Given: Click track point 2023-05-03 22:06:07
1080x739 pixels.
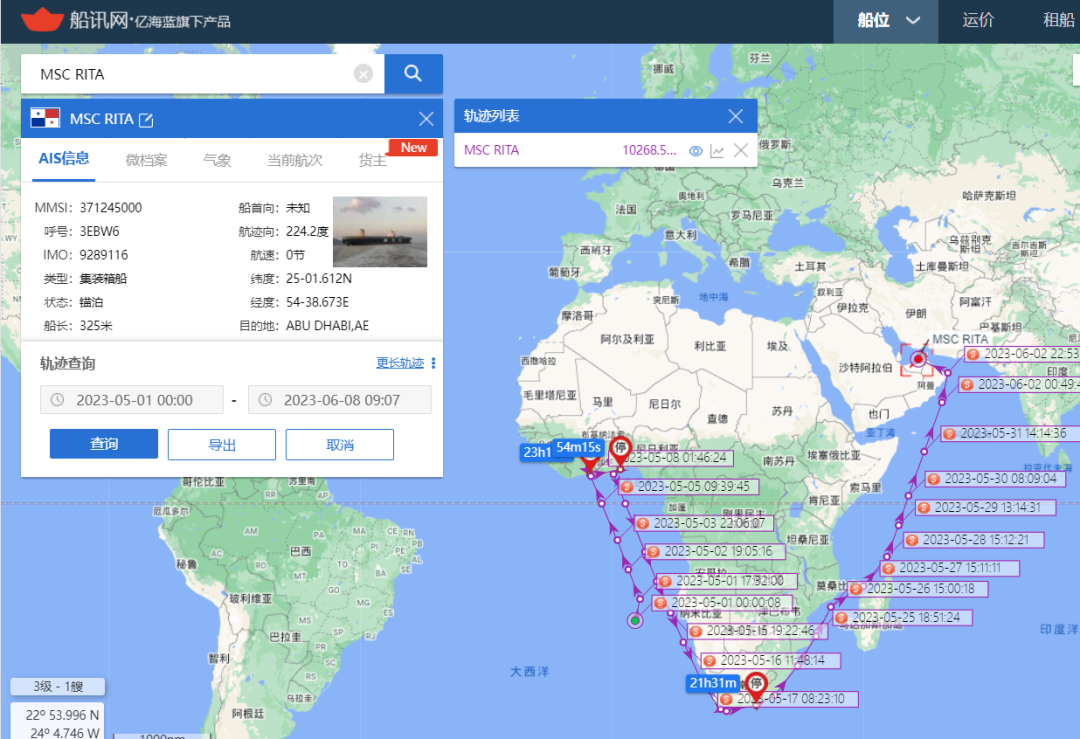Looking at the screenshot, I should click(x=703, y=523).
